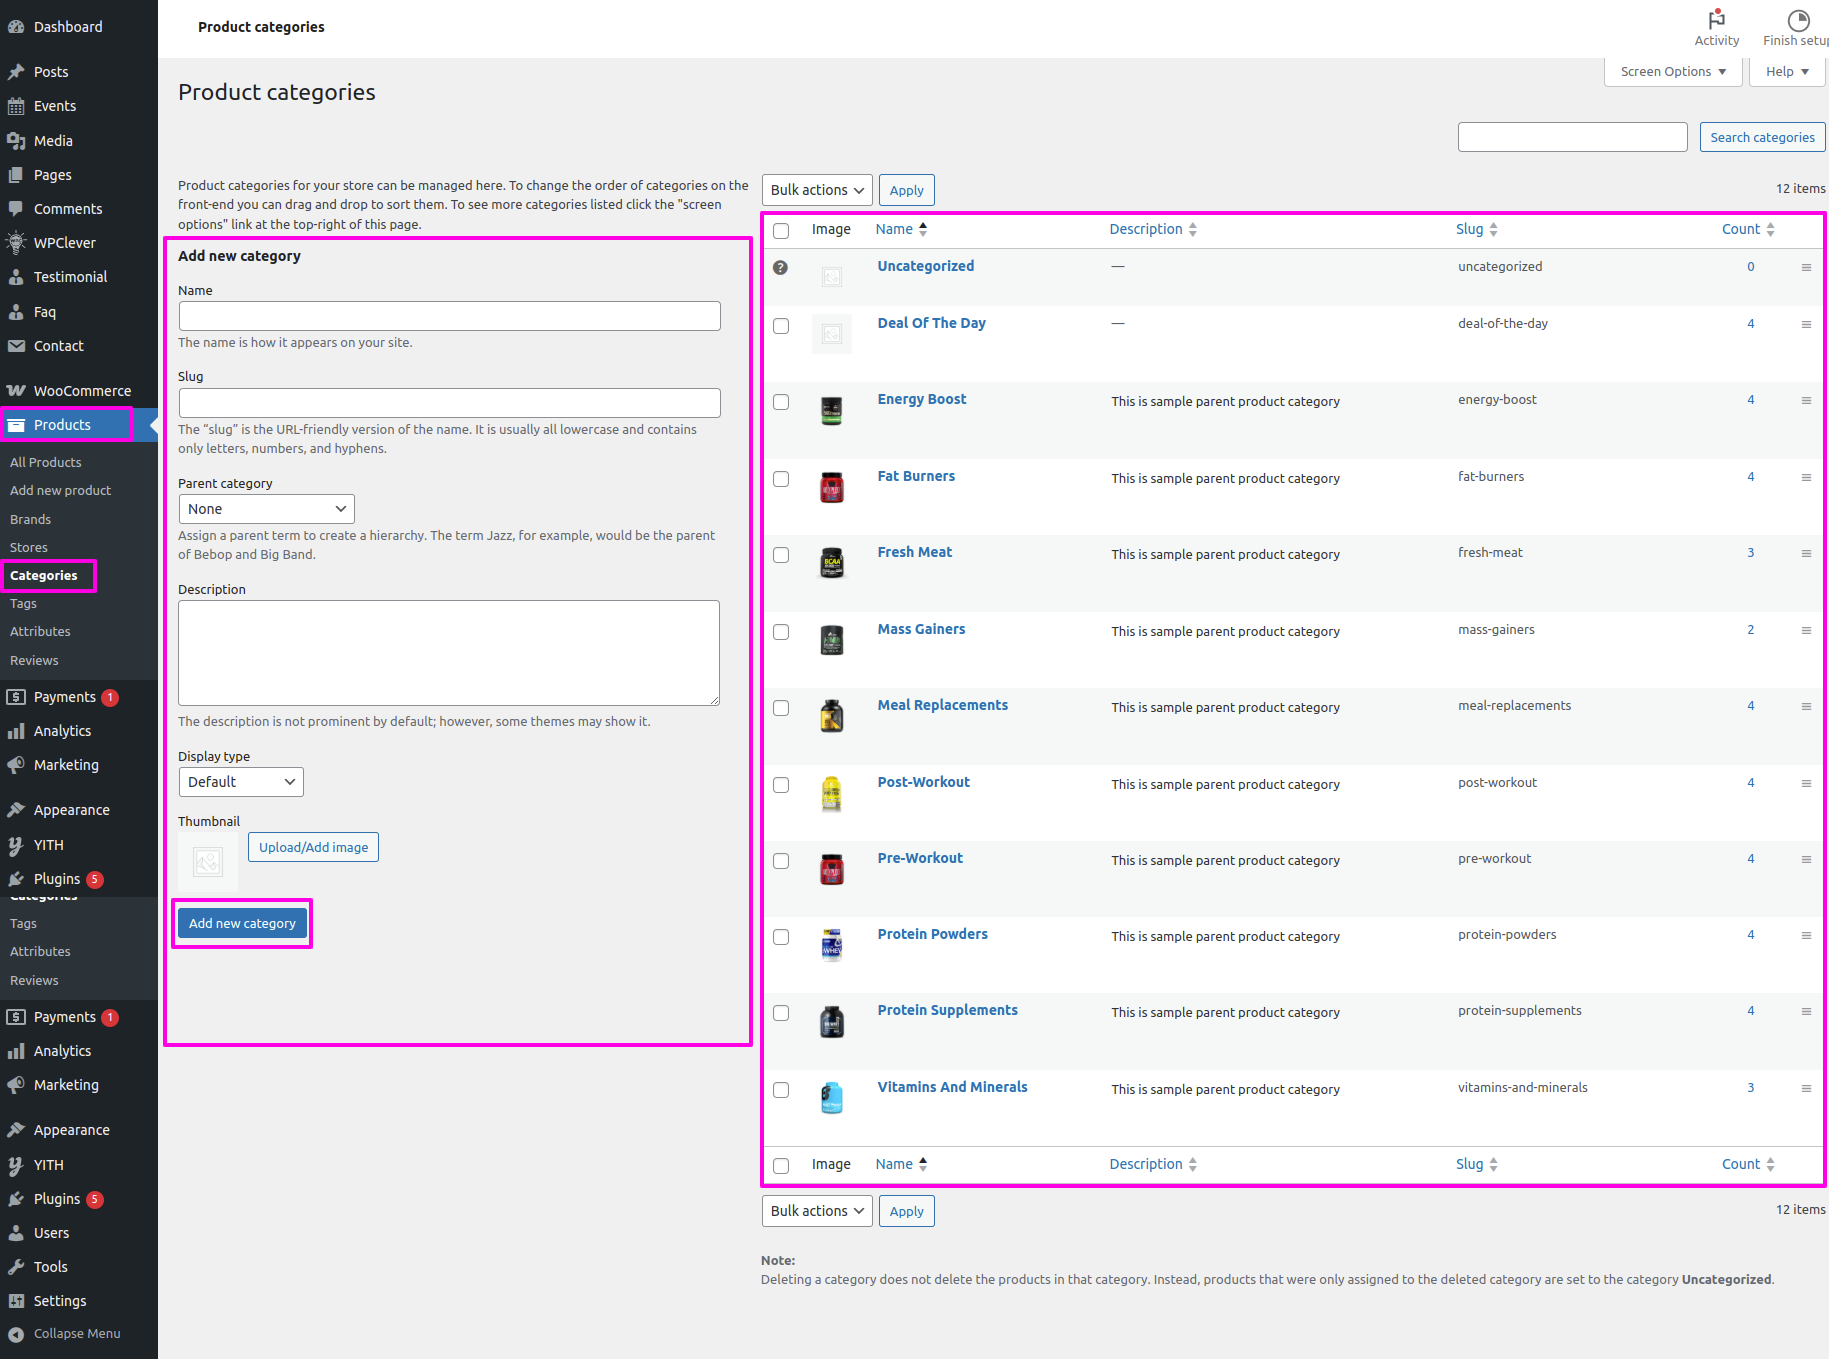Tick the checkbox for Deal Of The Day
Image resolution: width=1829 pixels, height=1359 pixels.
(781, 326)
